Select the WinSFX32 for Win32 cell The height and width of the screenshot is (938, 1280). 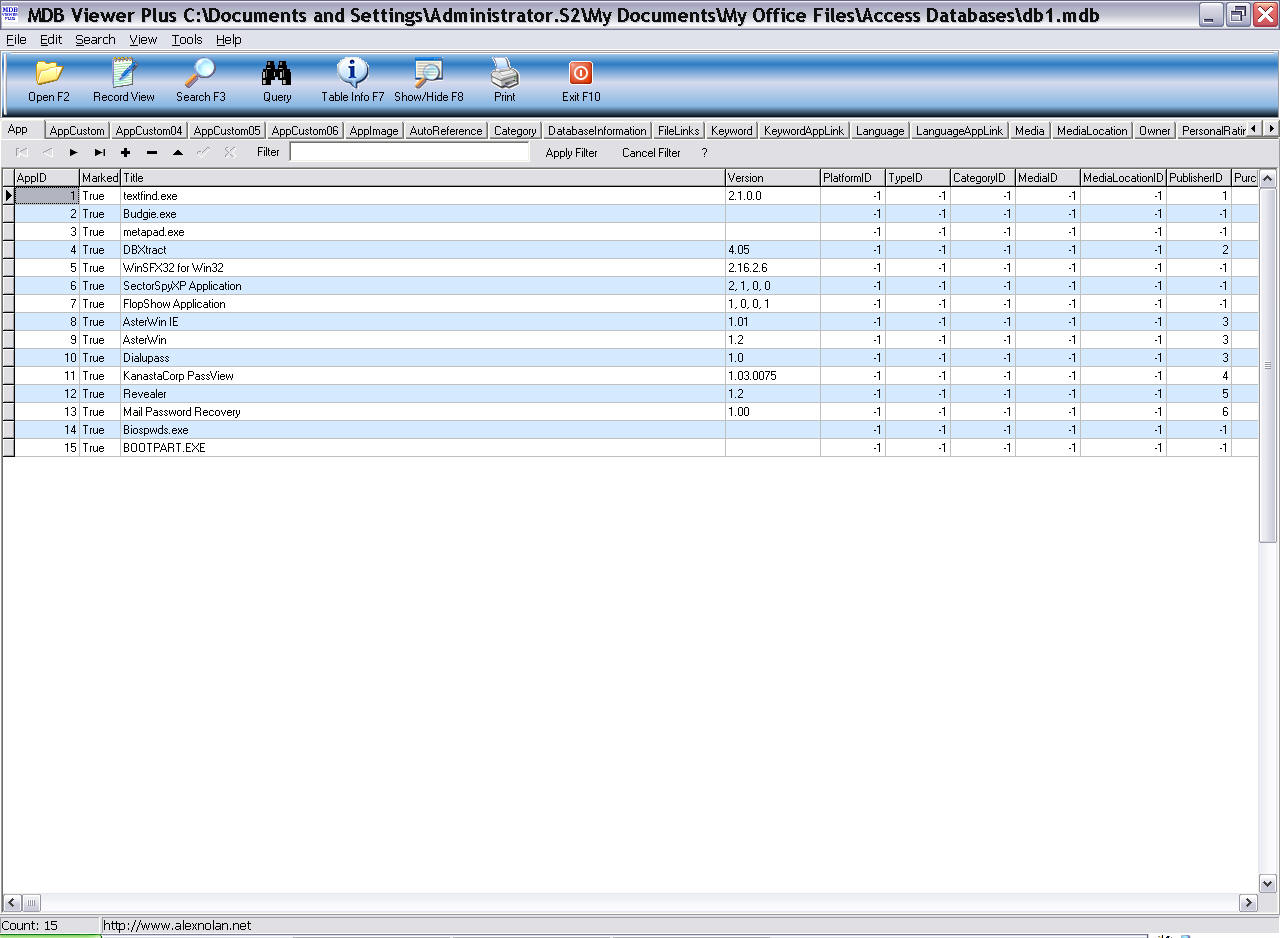(x=423, y=268)
